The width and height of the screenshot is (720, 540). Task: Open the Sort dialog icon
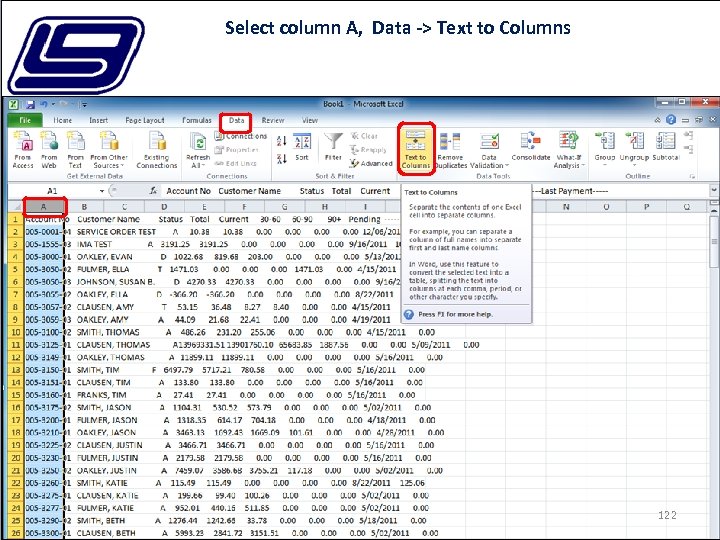click(302, 148)
